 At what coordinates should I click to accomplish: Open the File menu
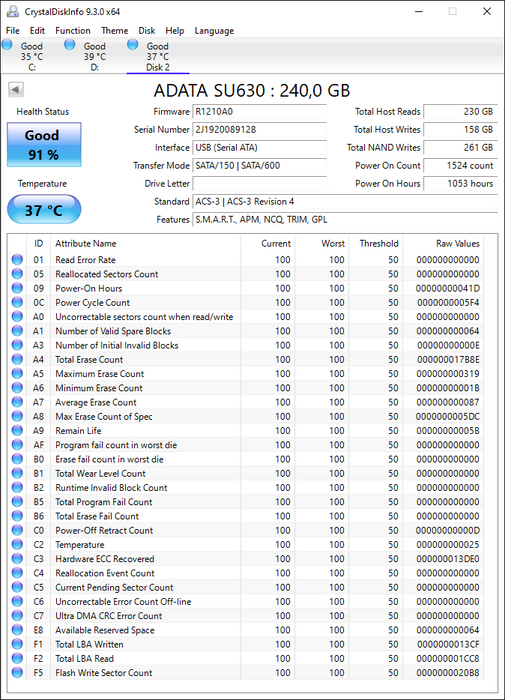click(13, 31)
